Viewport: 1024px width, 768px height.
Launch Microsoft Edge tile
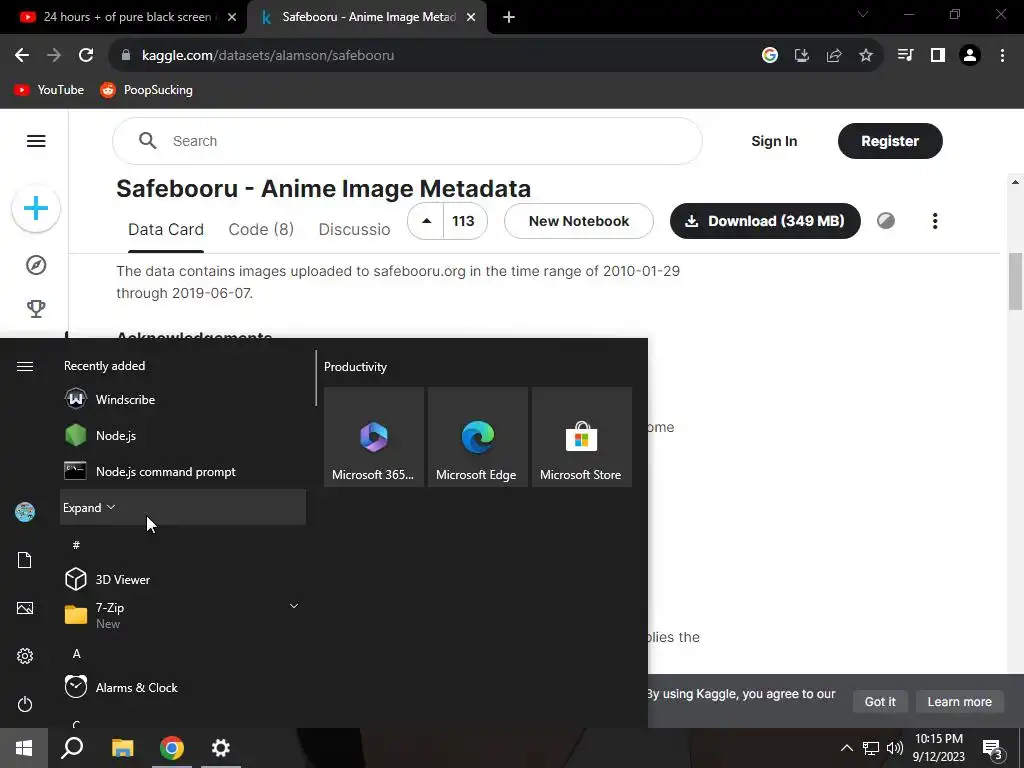[477, 437]
